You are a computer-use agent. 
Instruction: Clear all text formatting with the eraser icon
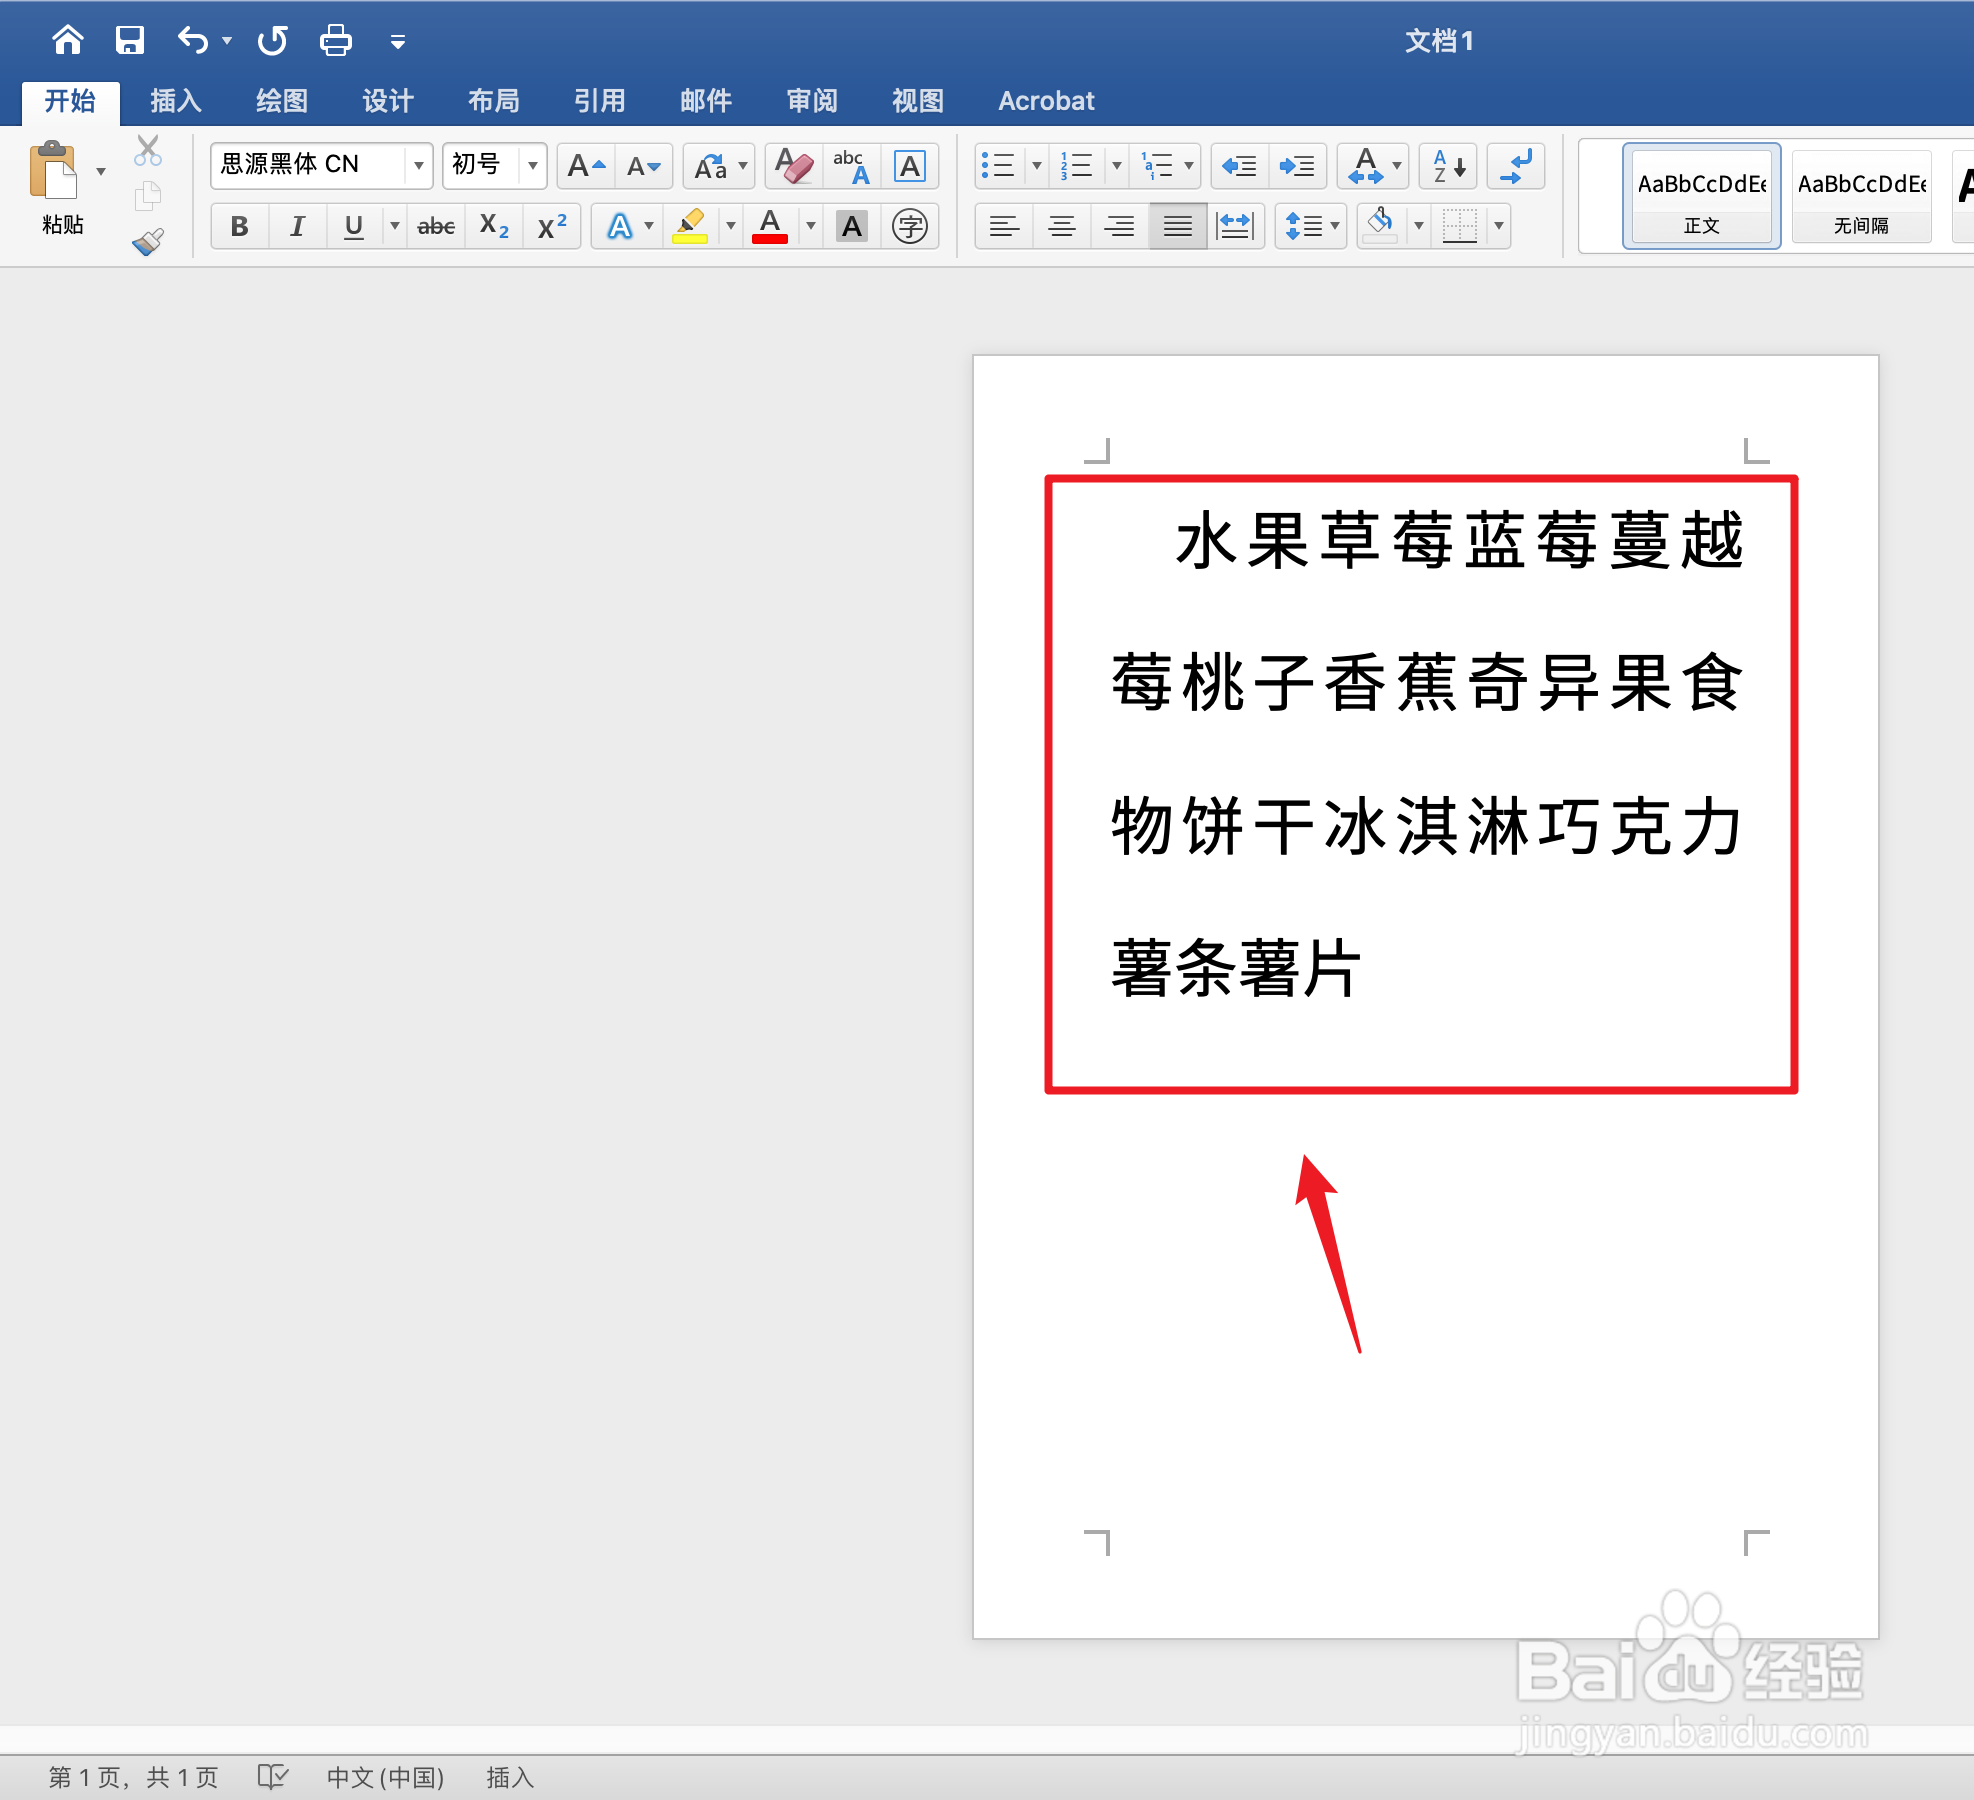tap(791, 166)
